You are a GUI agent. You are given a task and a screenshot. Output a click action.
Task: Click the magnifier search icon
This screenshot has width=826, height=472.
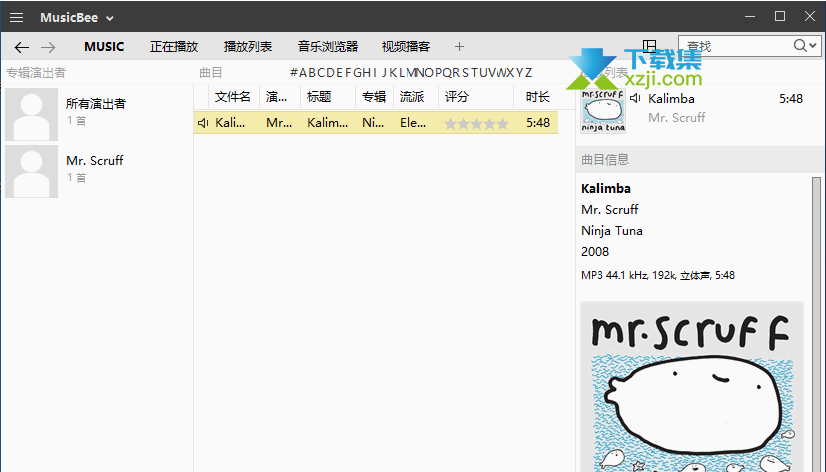coord(800,46)
